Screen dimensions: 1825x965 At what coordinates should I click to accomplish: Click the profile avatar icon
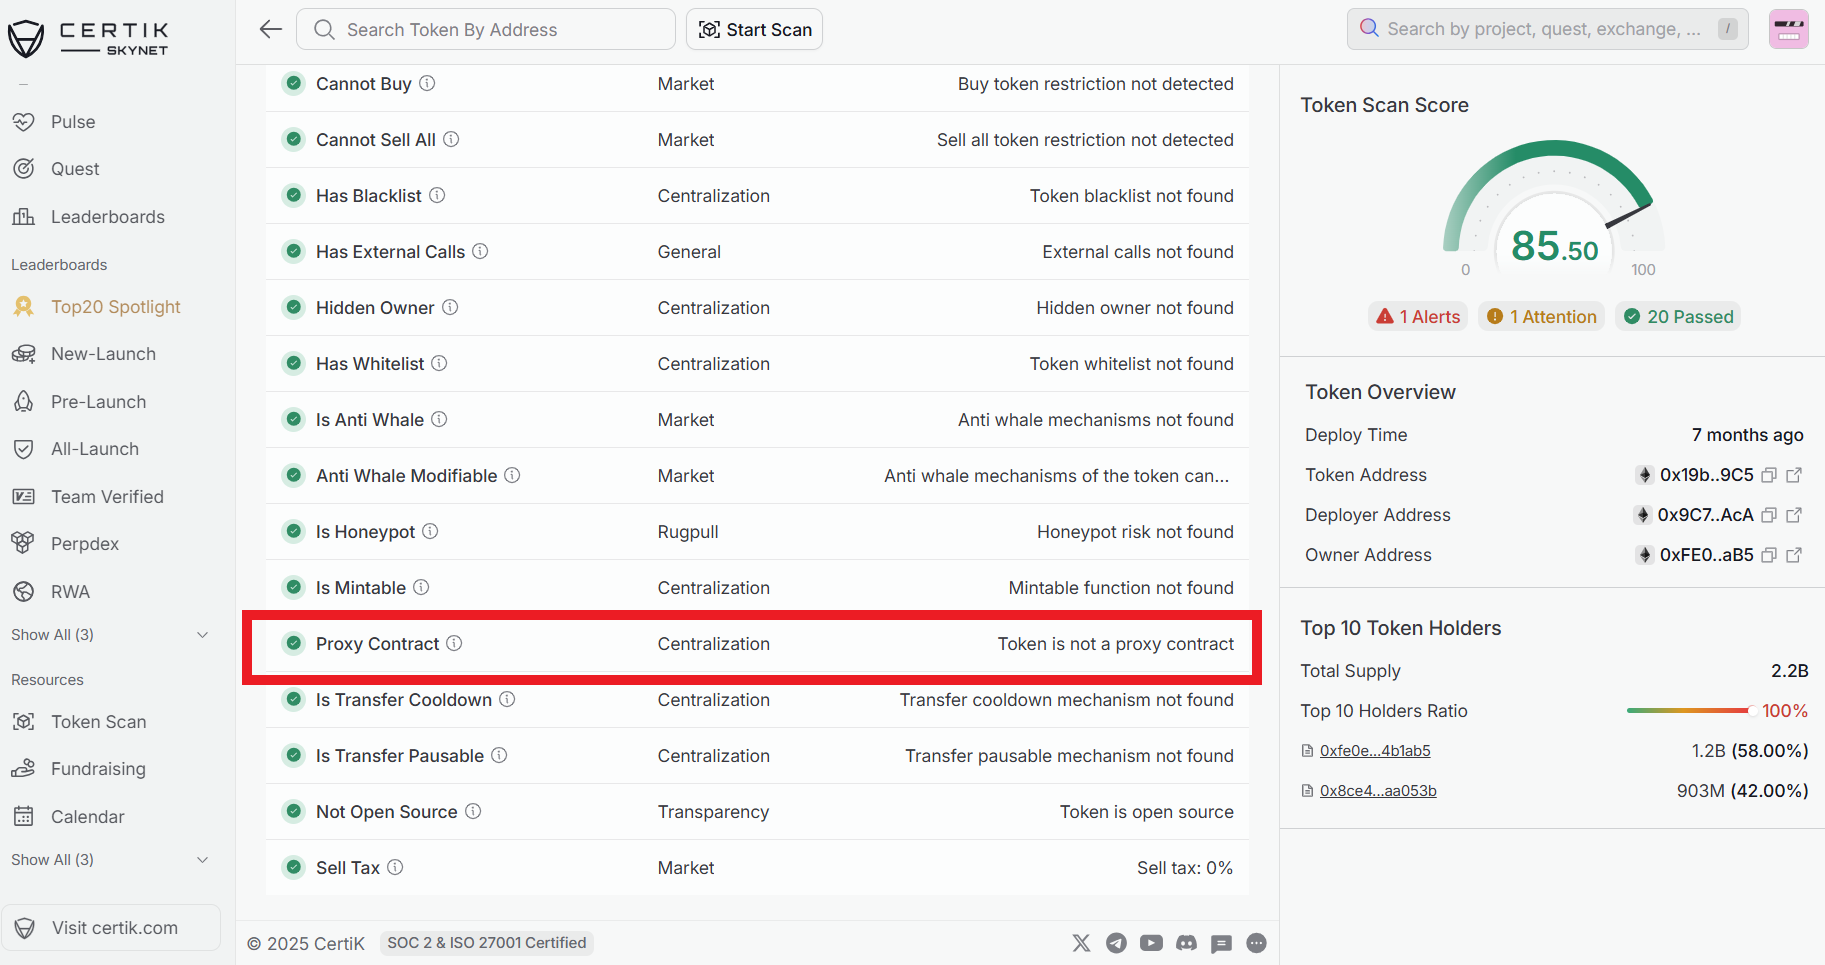1788,29
